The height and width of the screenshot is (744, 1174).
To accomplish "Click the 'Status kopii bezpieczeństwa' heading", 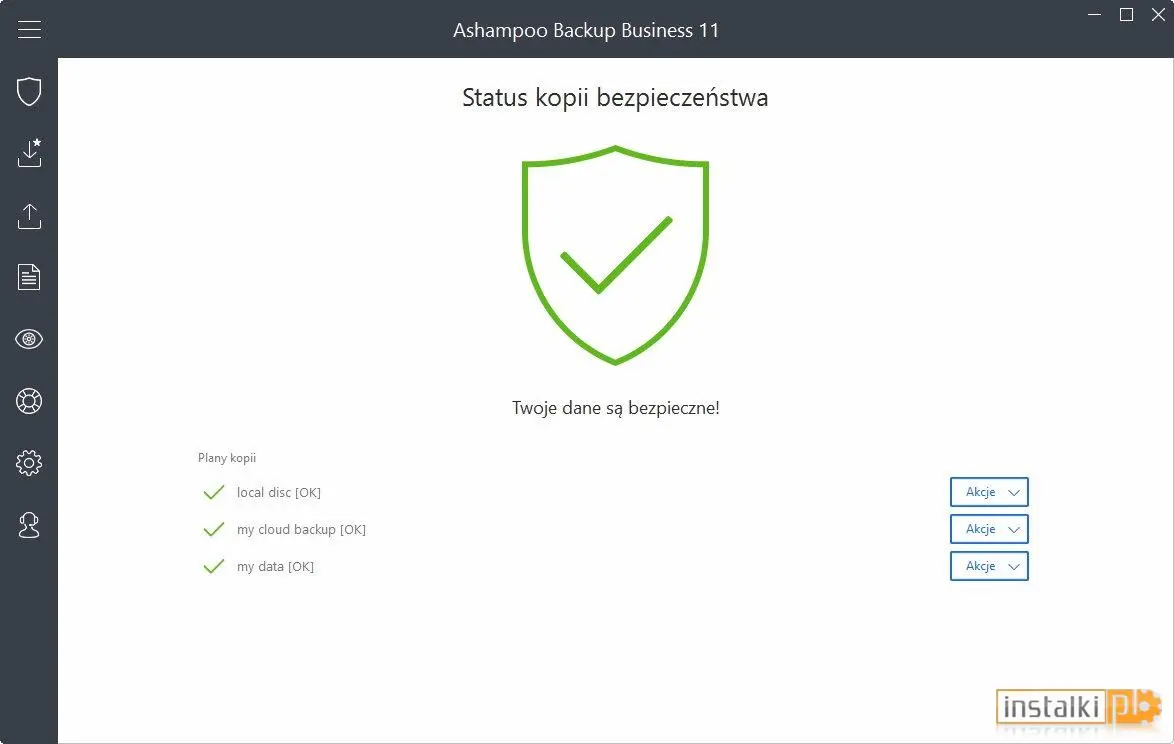I will click(615, 97).
